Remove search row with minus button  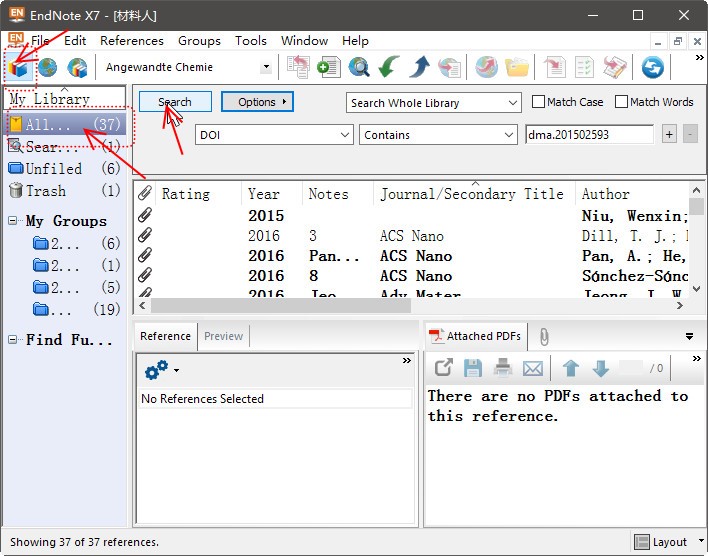pos(690,135)
